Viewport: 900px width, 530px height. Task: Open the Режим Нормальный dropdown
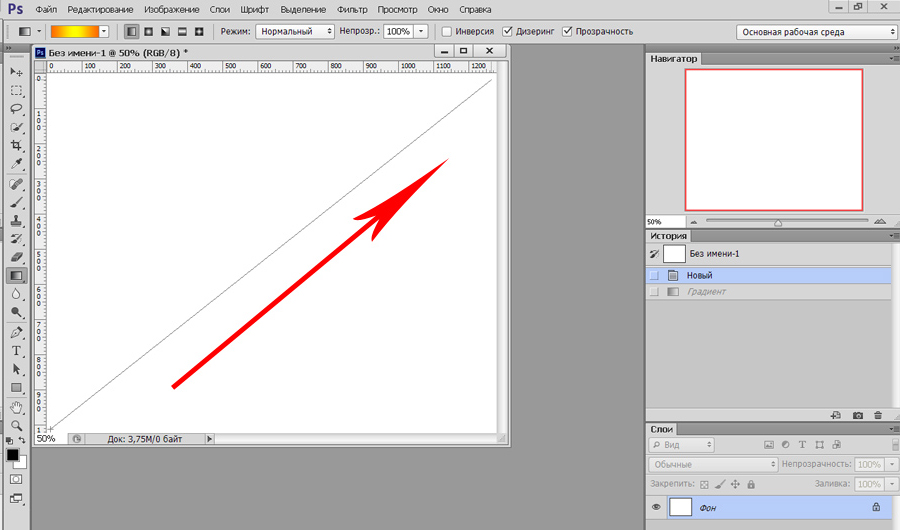point(295,32)
